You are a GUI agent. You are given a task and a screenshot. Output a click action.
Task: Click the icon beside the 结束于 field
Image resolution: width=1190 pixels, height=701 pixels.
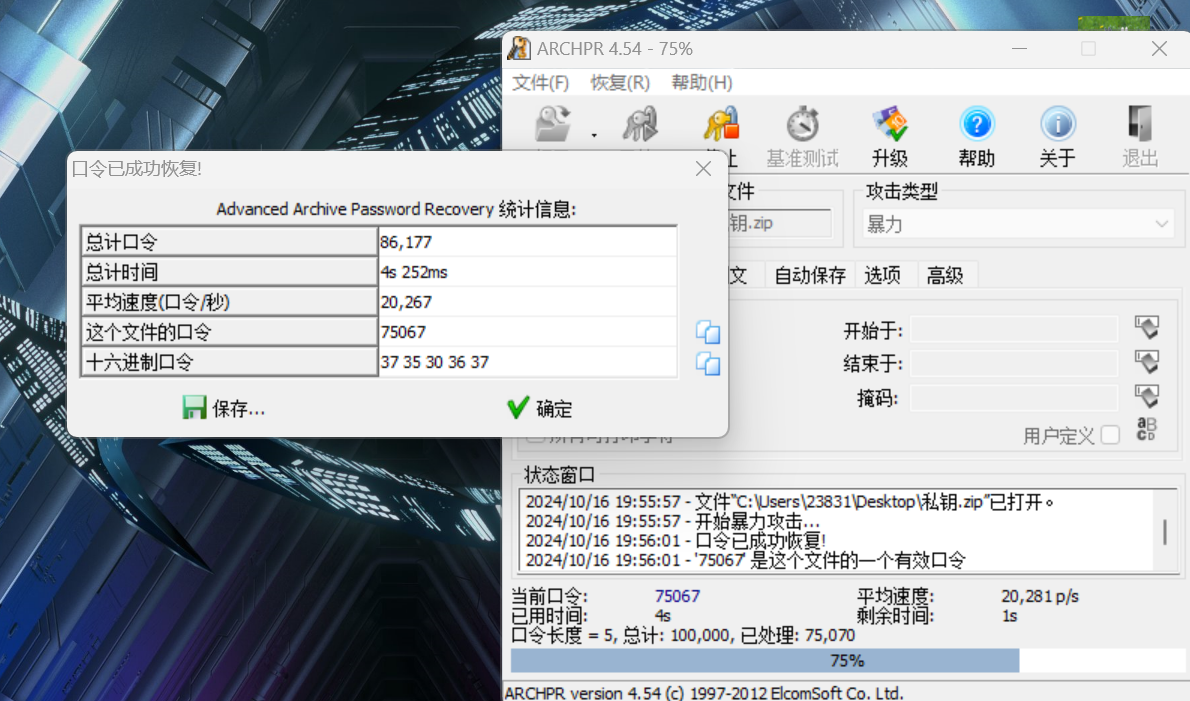pyautogui.click(x=1147, y=362)
